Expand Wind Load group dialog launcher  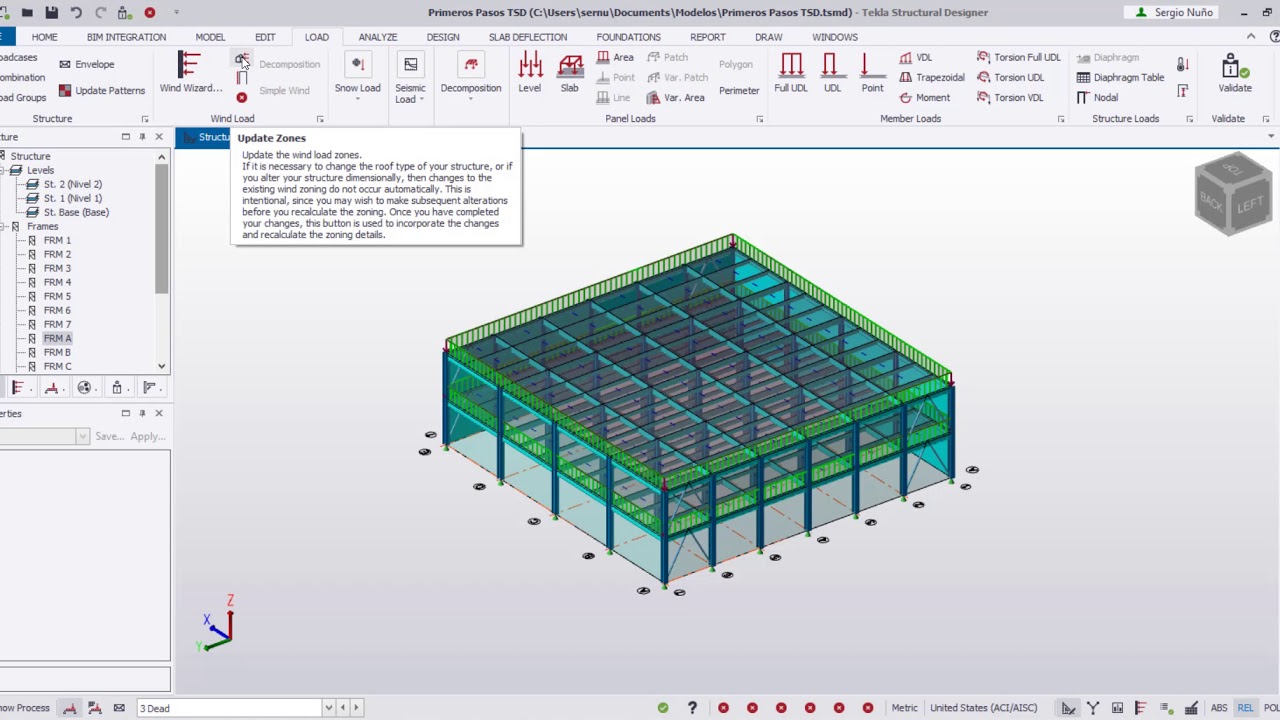click(320, 119)
